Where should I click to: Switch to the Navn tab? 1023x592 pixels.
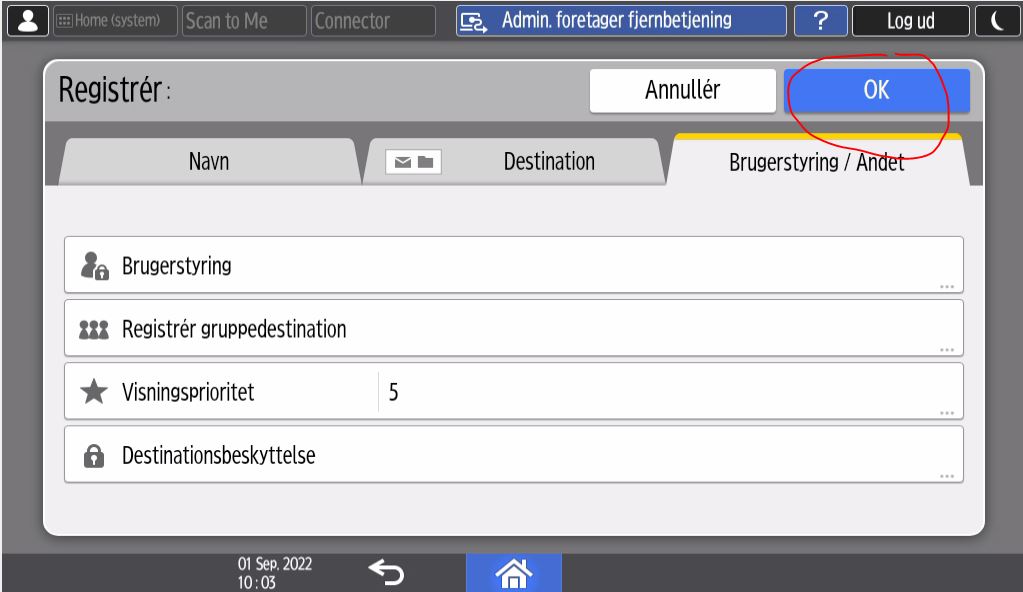click(208, 162)
